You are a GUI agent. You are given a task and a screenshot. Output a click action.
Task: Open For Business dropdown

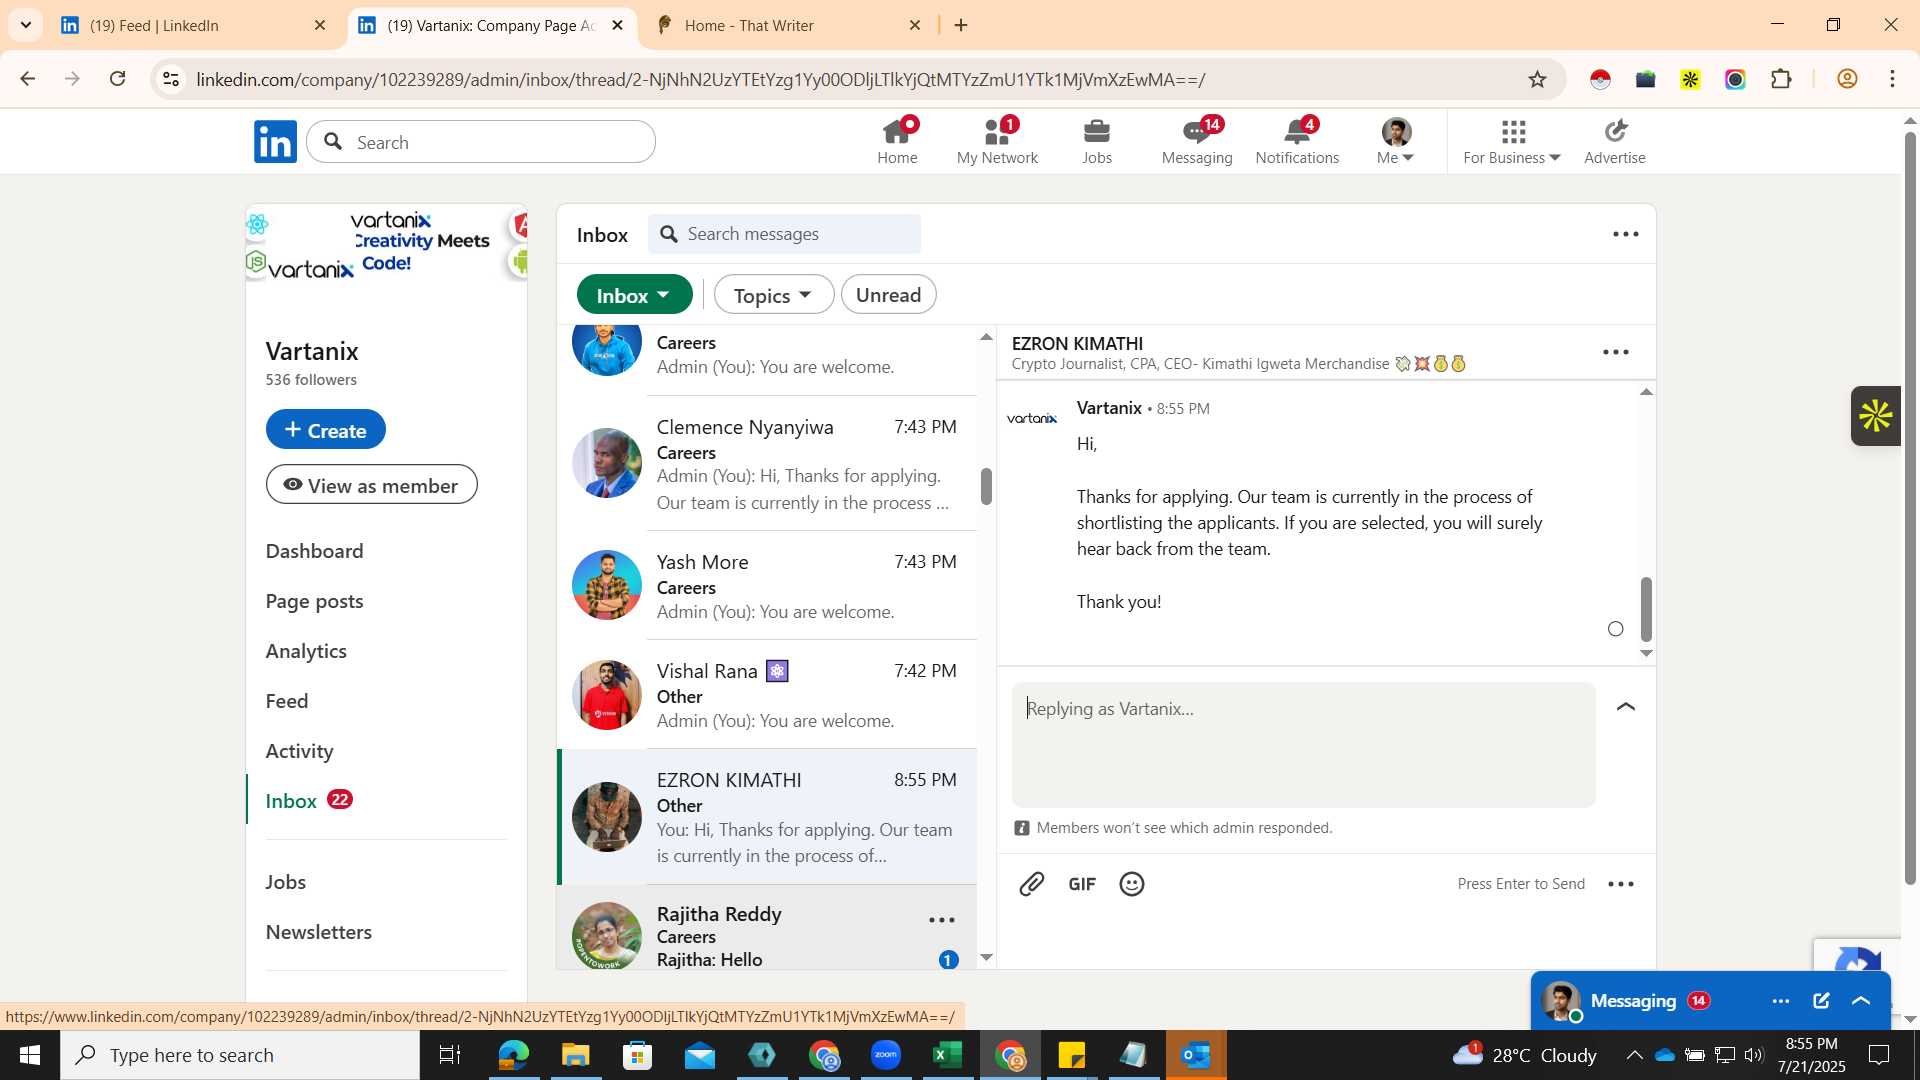coord(1512,141)
